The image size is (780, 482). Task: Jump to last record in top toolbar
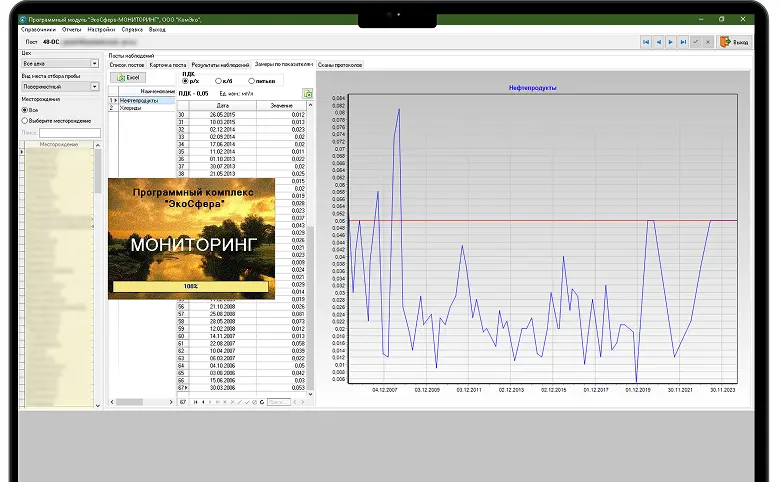[683, 42]
